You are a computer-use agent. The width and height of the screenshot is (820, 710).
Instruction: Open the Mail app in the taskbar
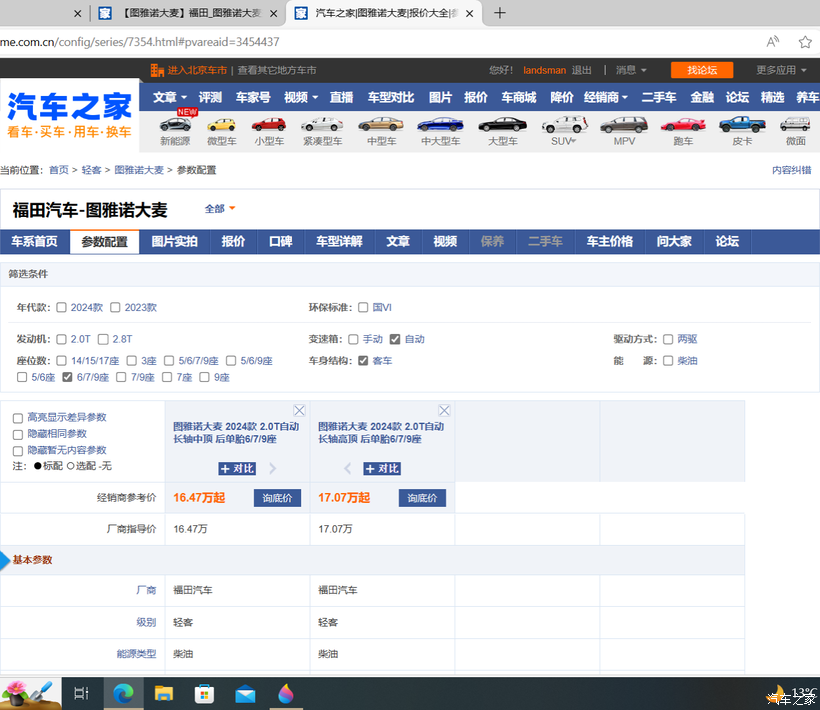pos(245,692)
